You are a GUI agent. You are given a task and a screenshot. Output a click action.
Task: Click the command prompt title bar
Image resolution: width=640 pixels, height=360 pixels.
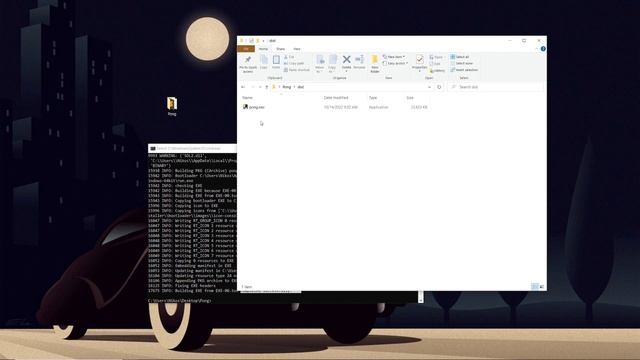(193, 149)
